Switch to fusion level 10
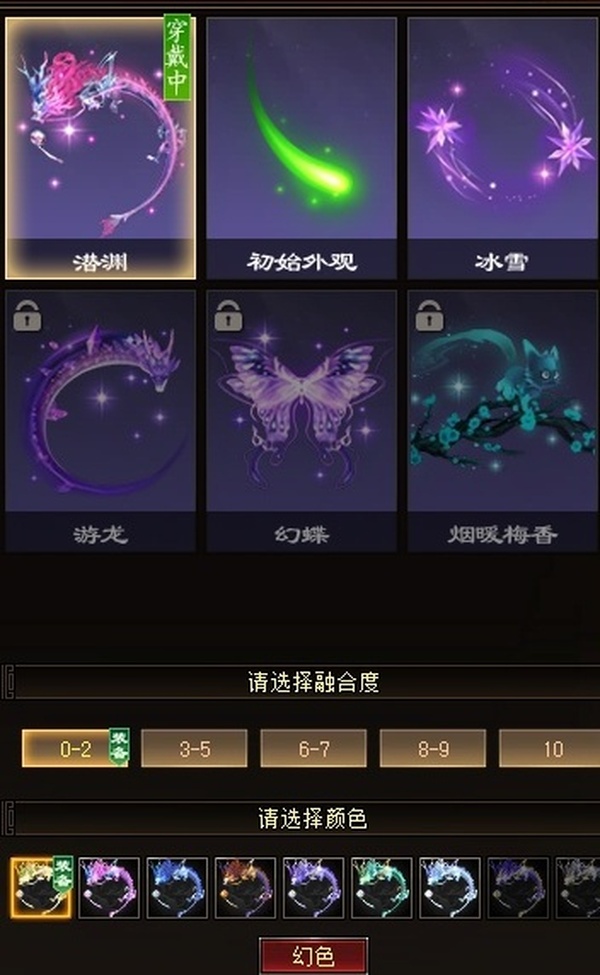The image size is (600, 975). coord(550,748)
